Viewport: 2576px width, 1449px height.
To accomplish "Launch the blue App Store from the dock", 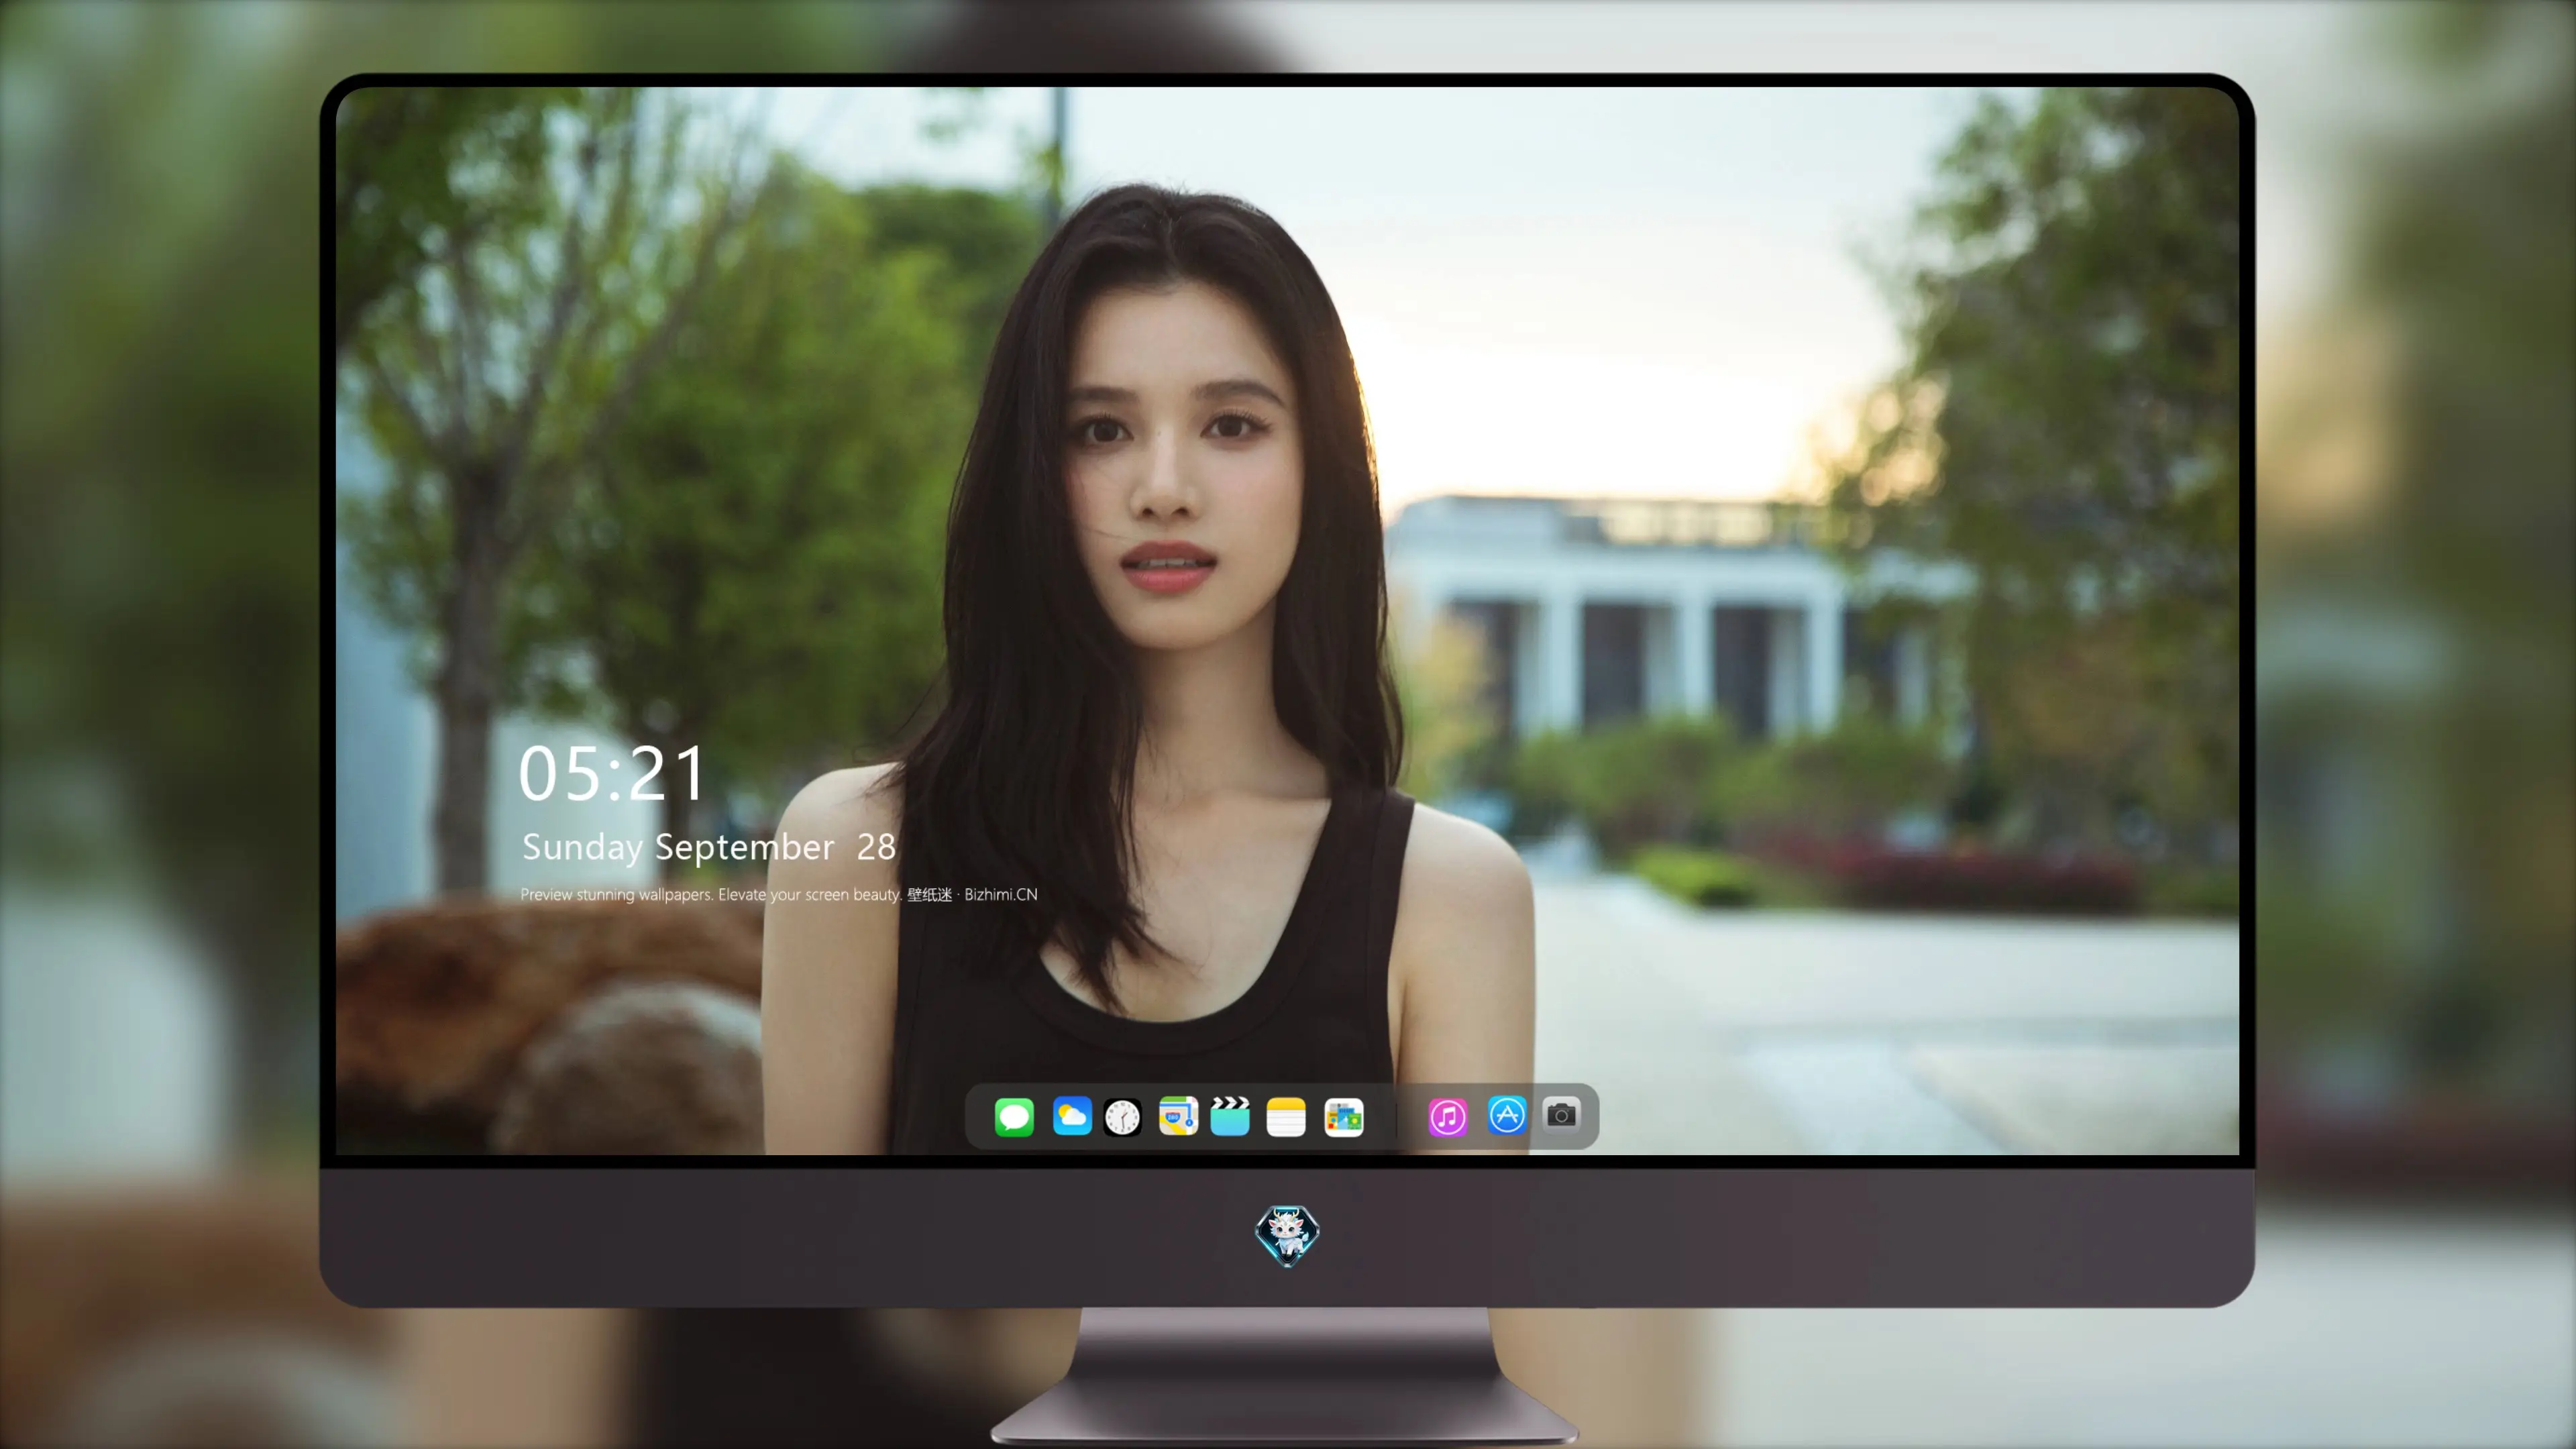I will 1507,1115.
